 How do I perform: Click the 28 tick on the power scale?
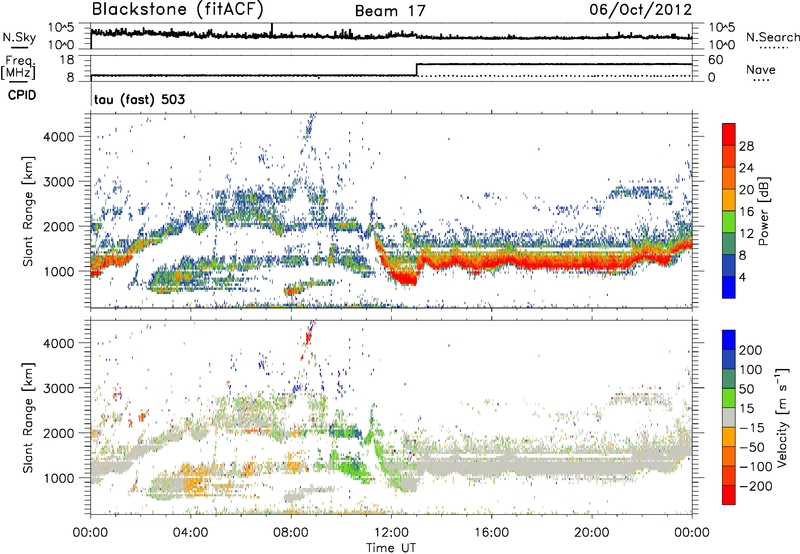(746, 146)
